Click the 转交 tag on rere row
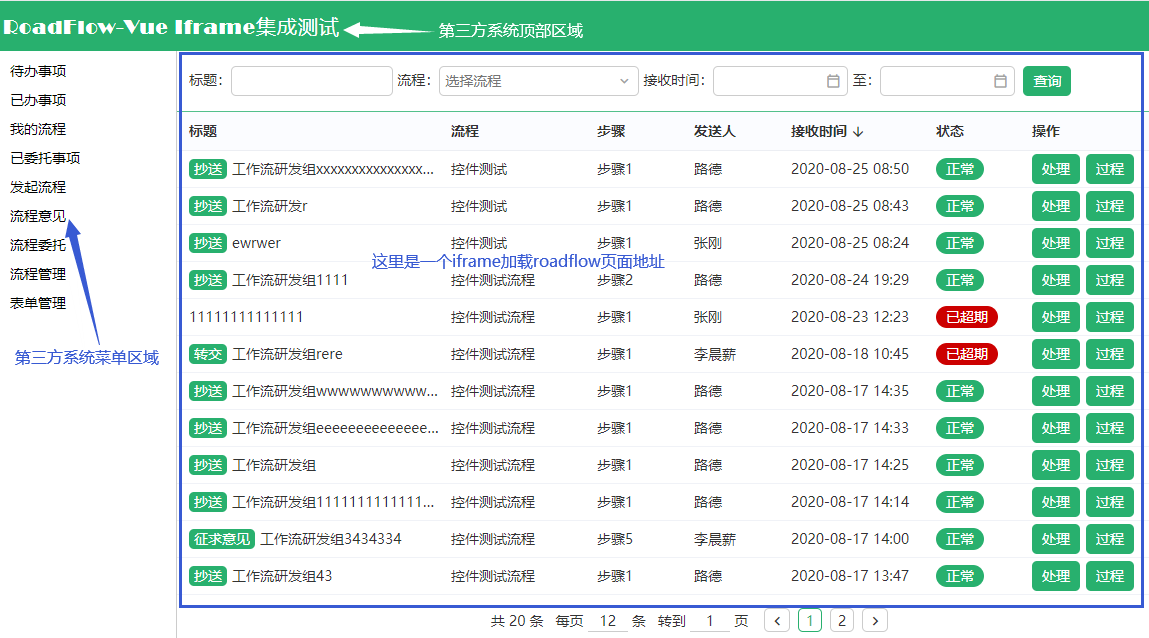1149x638 pixels. click(x=208, y=355)
